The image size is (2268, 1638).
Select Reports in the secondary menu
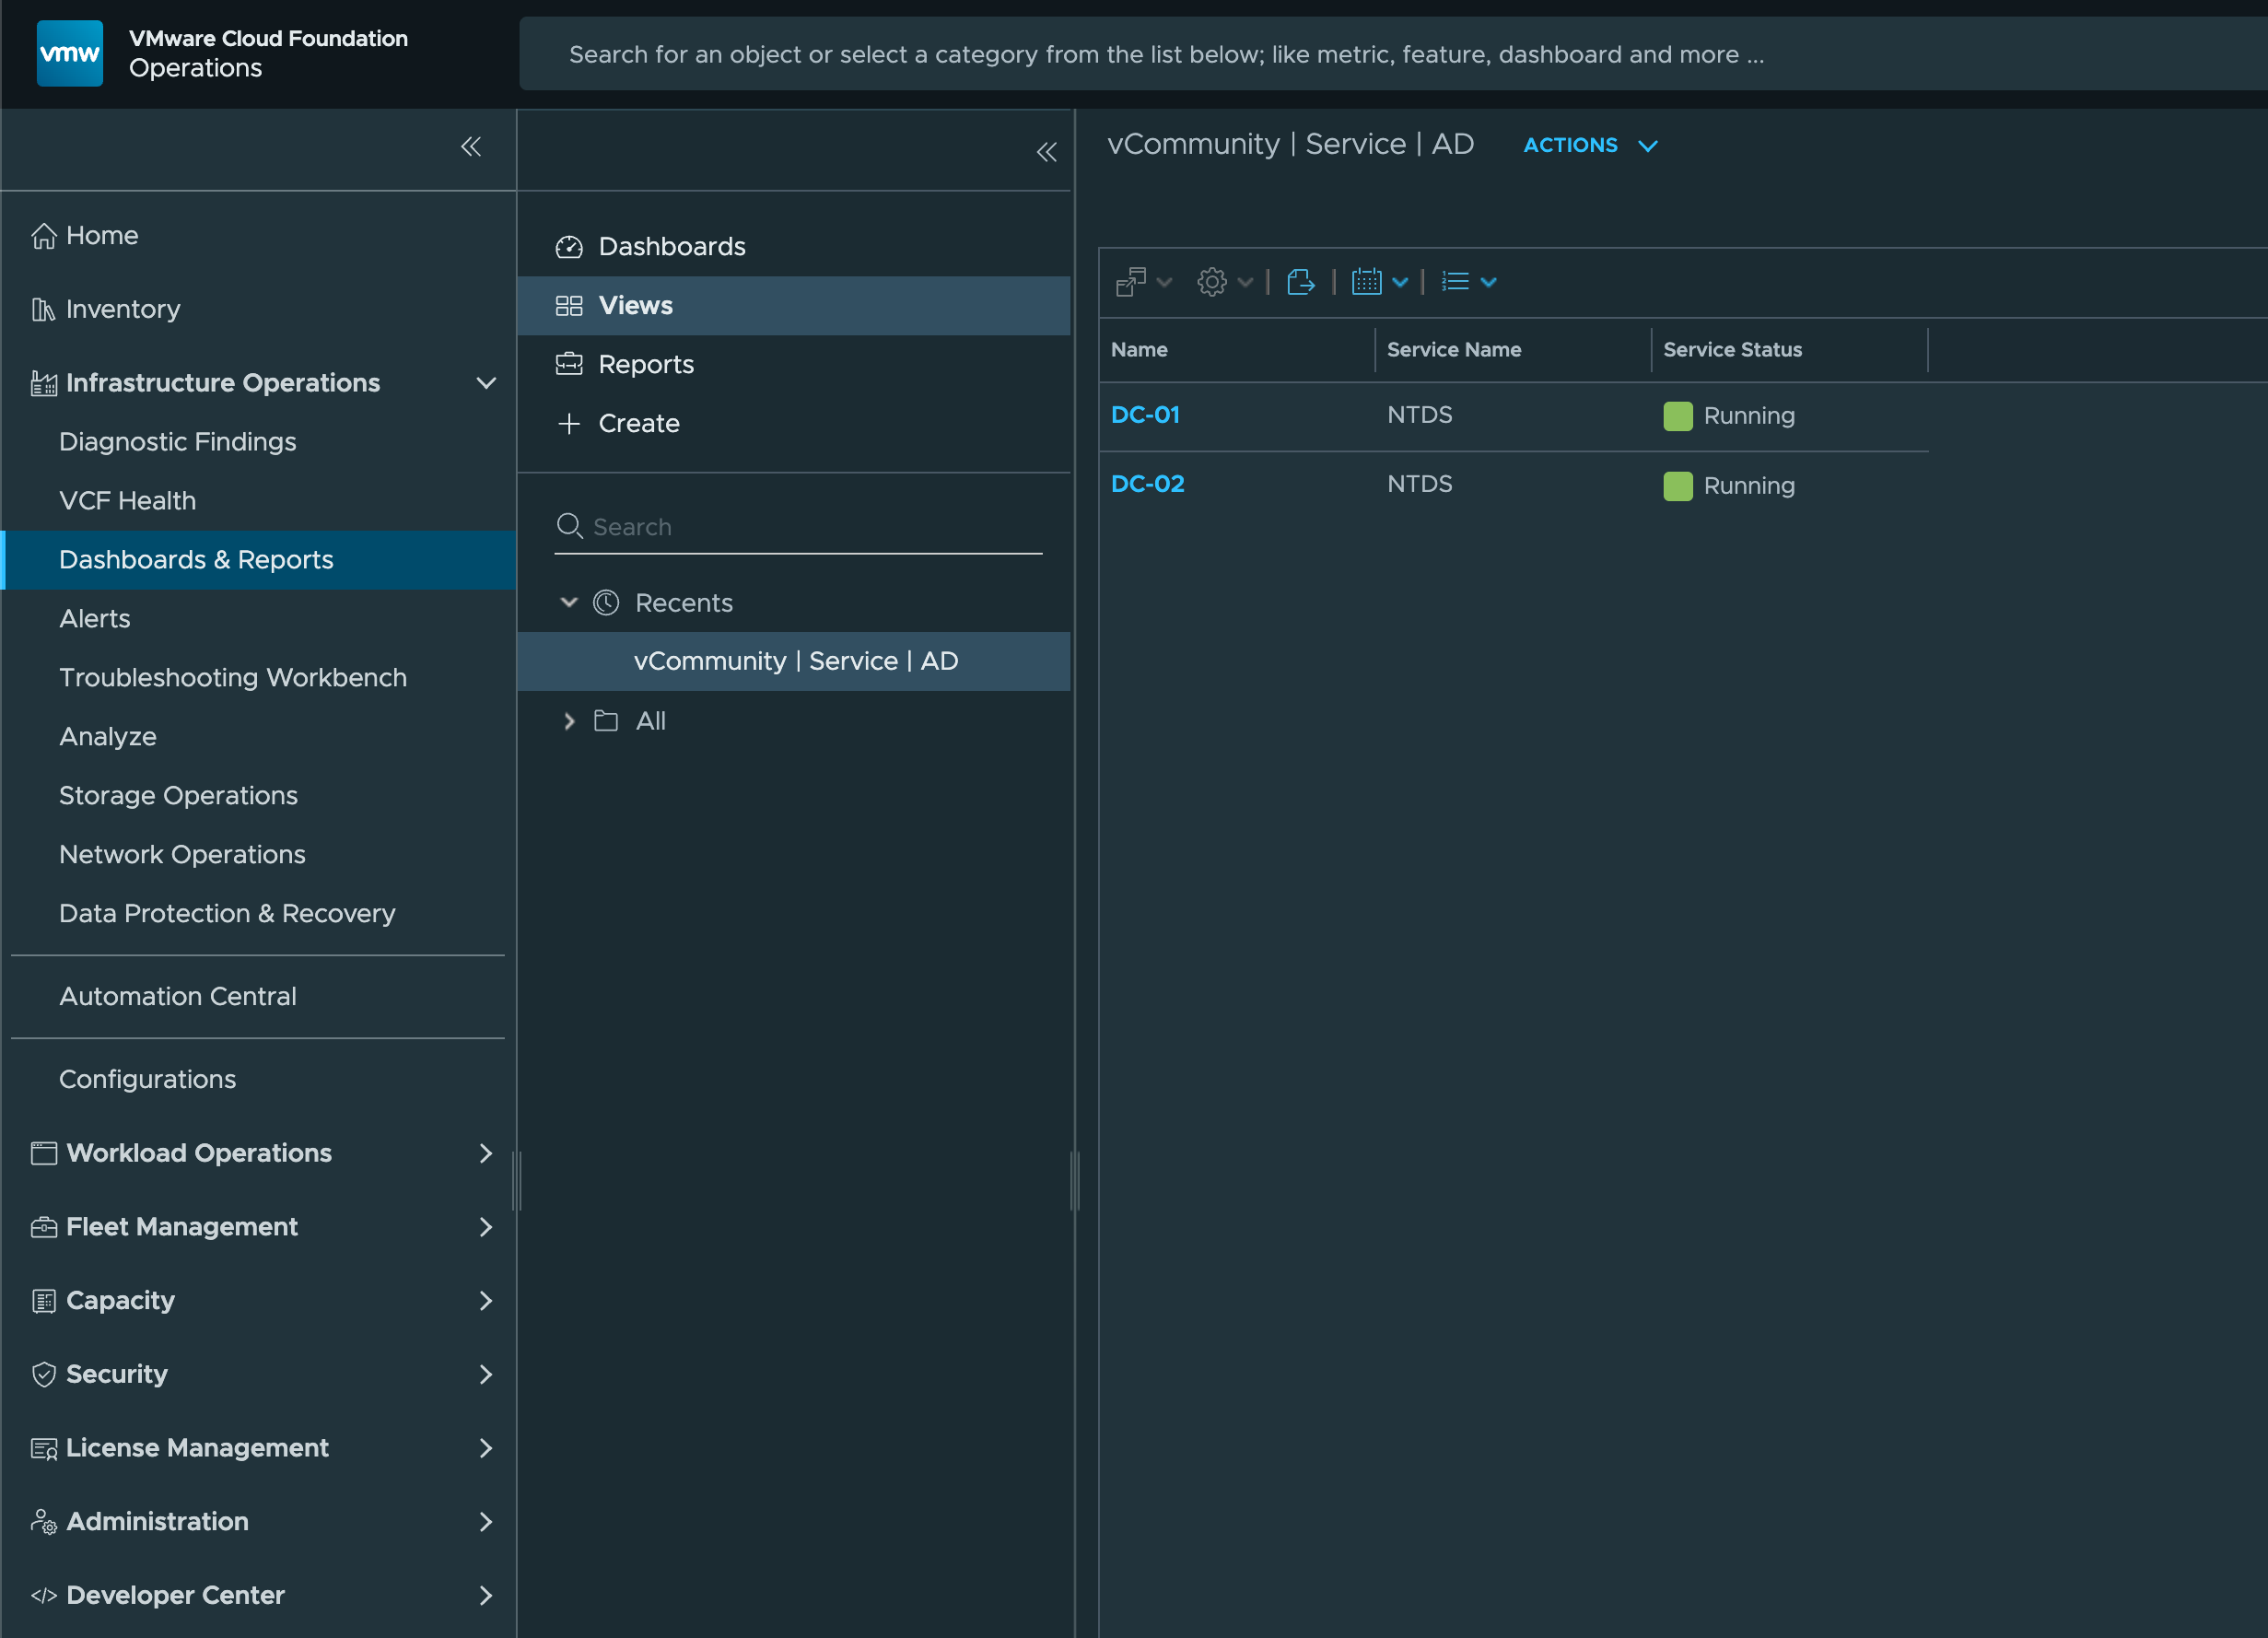point(645,364)
